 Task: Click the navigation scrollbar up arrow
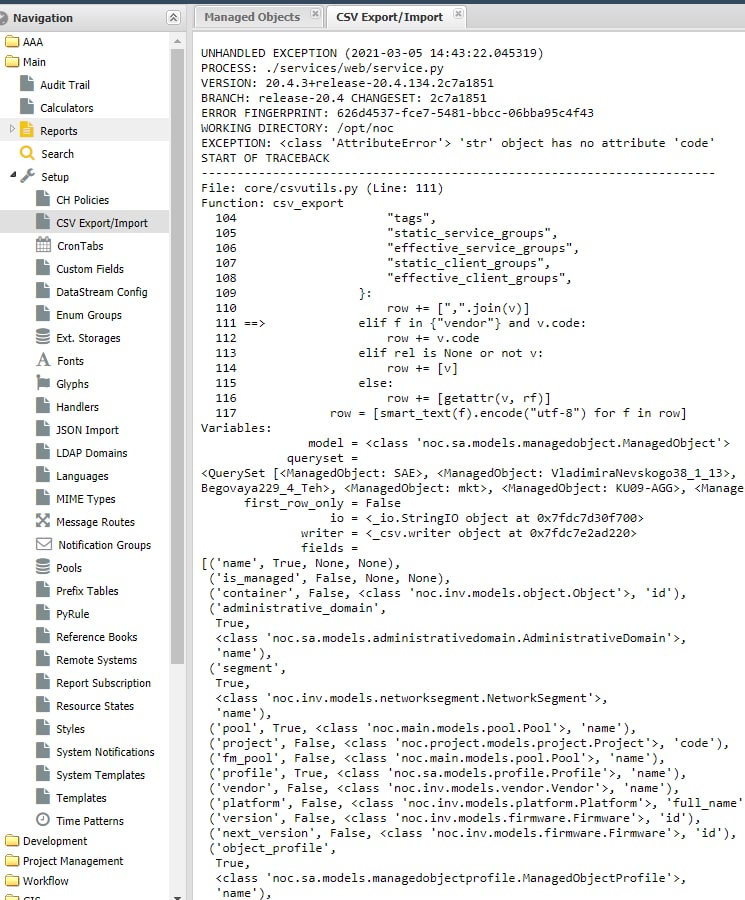pos(177,41)
